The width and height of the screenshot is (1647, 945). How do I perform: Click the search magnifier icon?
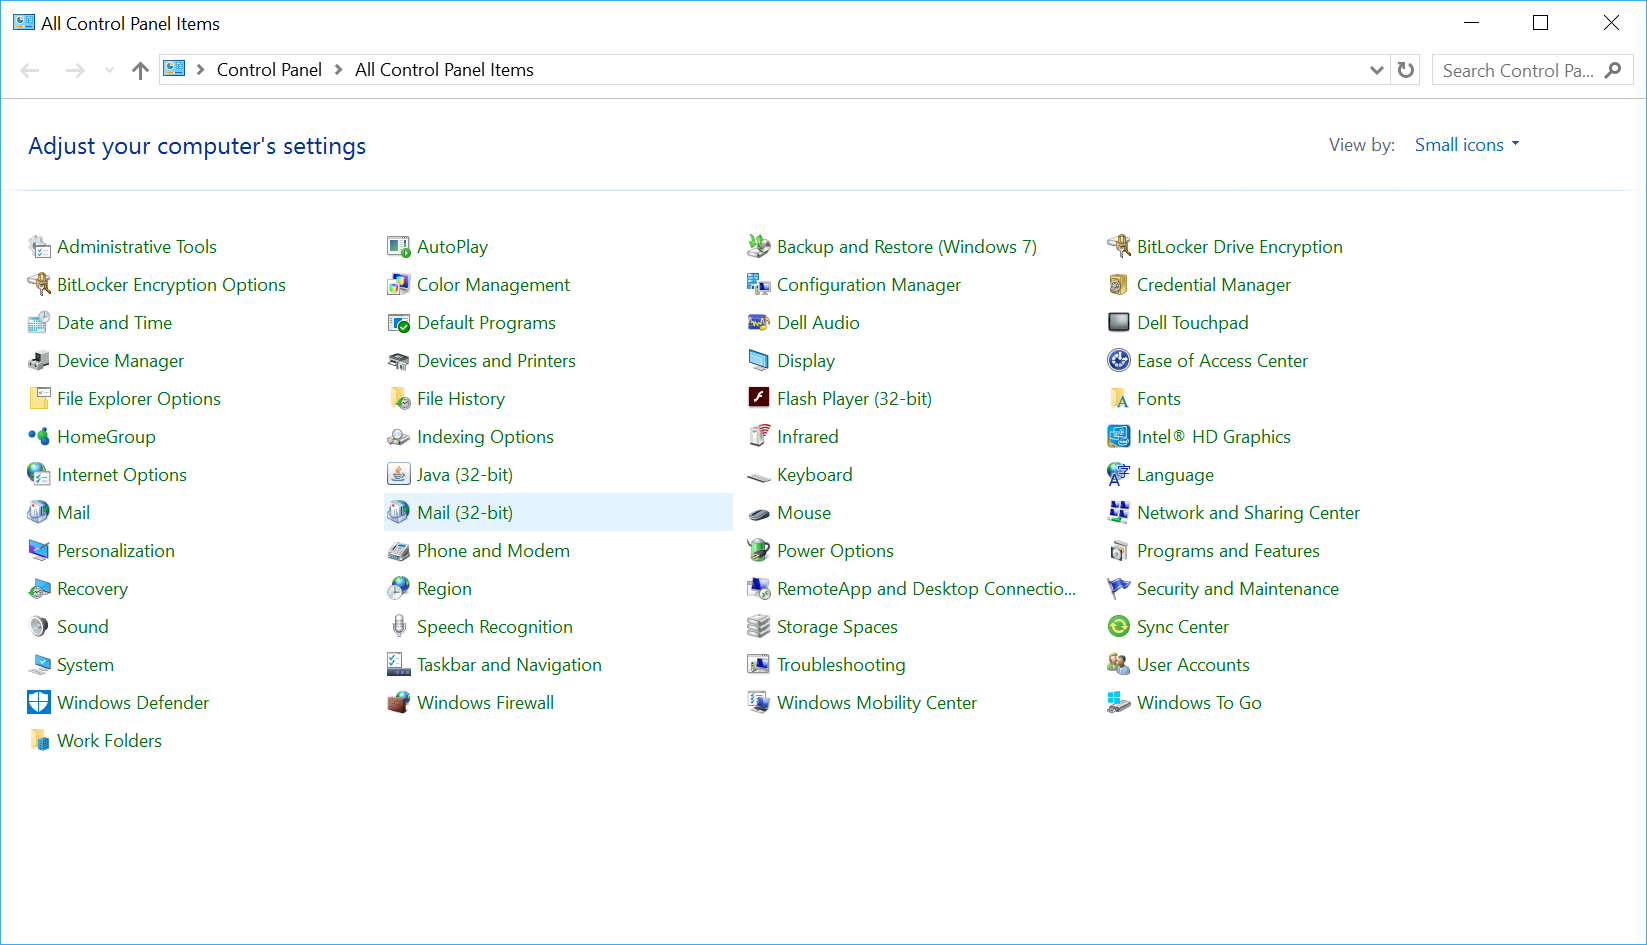click(x=1613, y=70)
